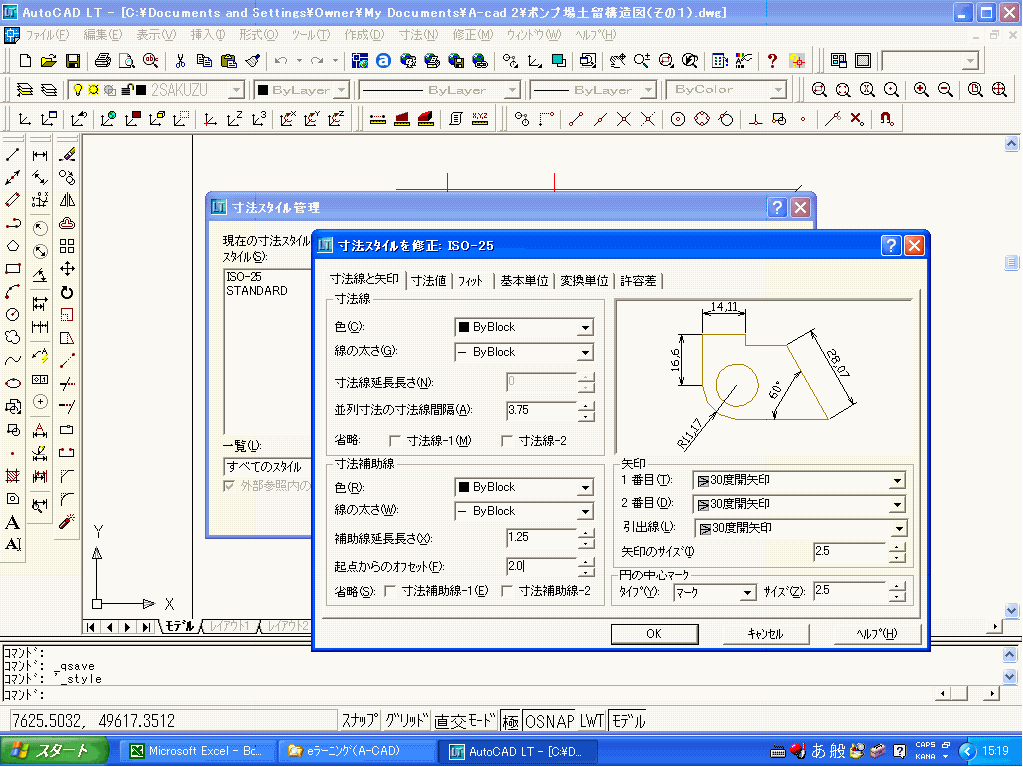The image size is (1023, 767).
Task: Increase 並列寸法の寸法線間隔 spinner up arrow
Action: (x=586, y=406)
